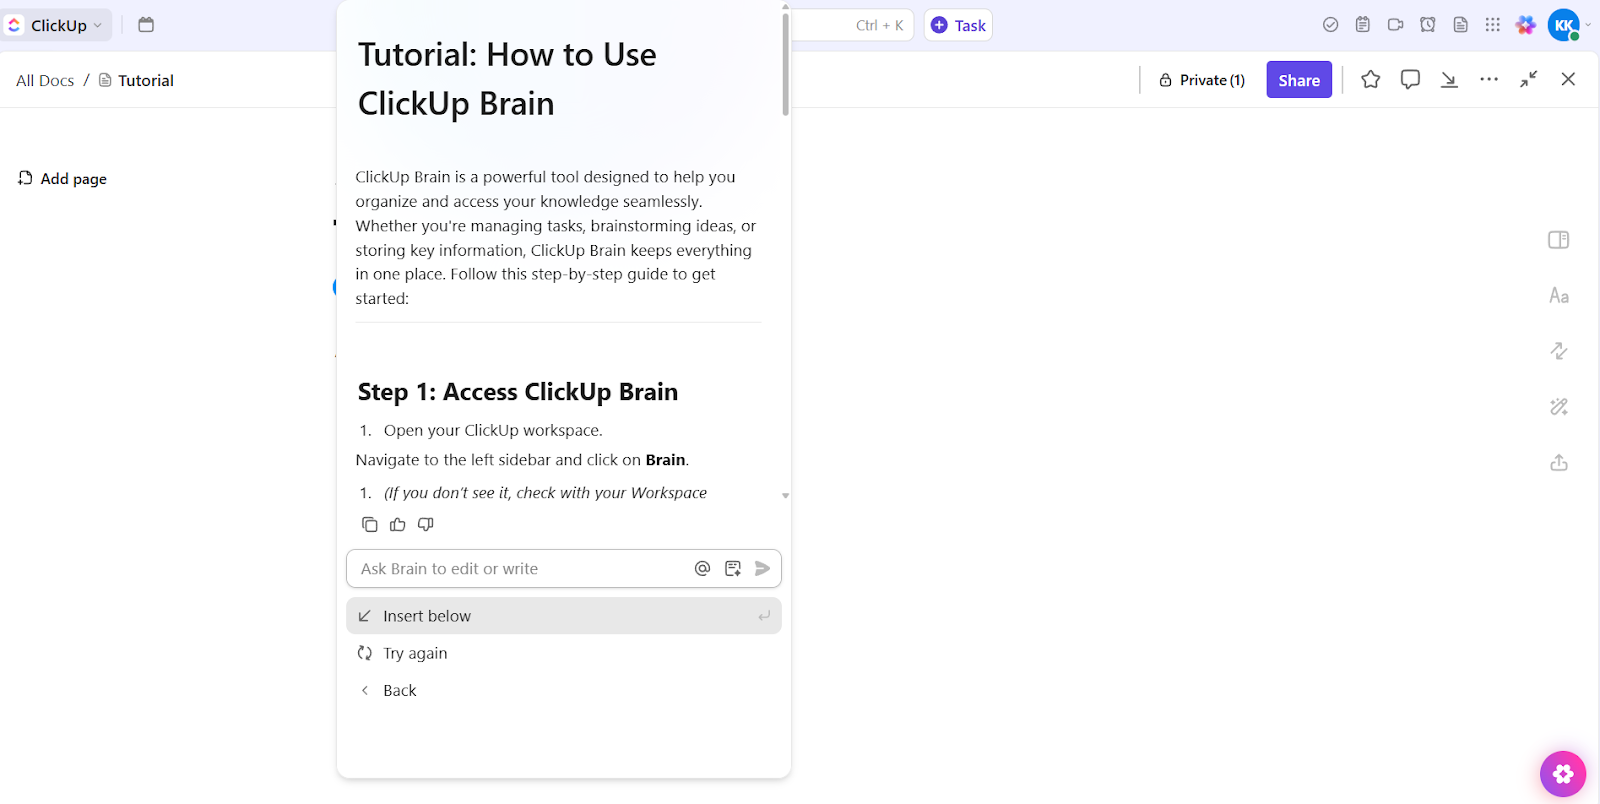Screen dimensions: 1600x804
Task: Go to All Docs breadcrumb link
Action: click(x=45, y=80)
